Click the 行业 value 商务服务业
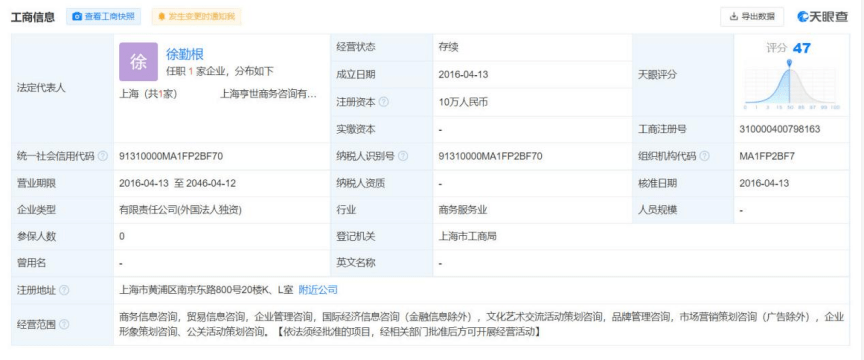This screenshot has width=864, height=360. coord(463,210)
